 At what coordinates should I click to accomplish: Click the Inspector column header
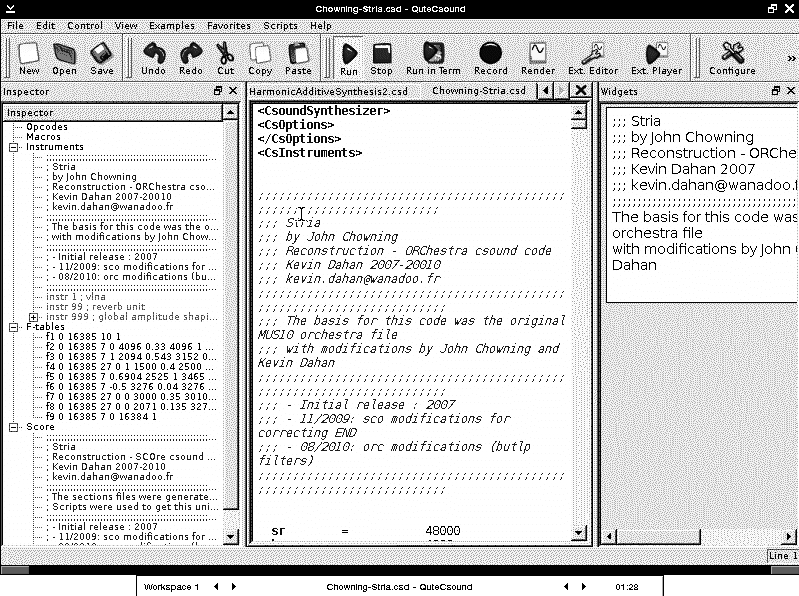click(x=113, y=113)
